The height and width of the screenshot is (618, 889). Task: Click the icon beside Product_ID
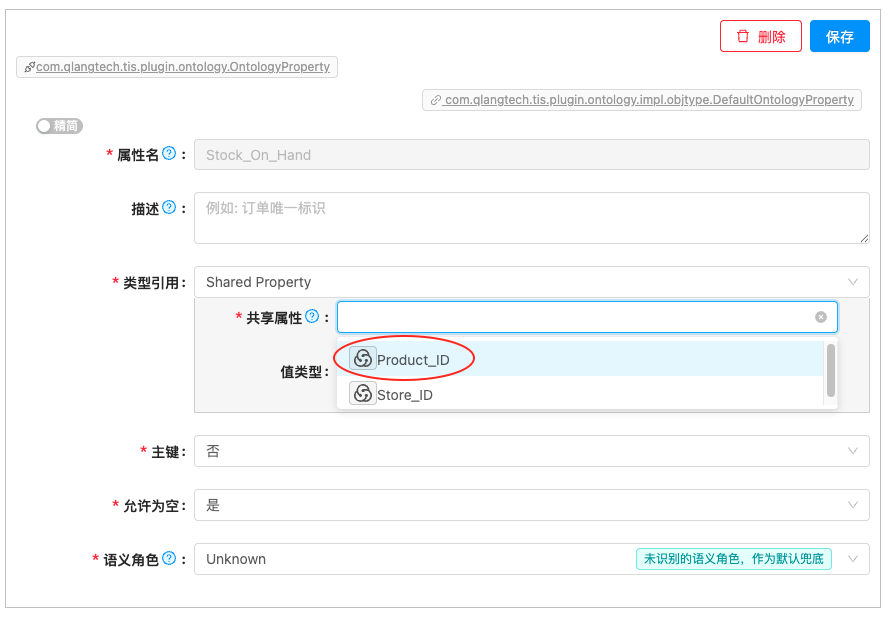(x=363, y=358)
